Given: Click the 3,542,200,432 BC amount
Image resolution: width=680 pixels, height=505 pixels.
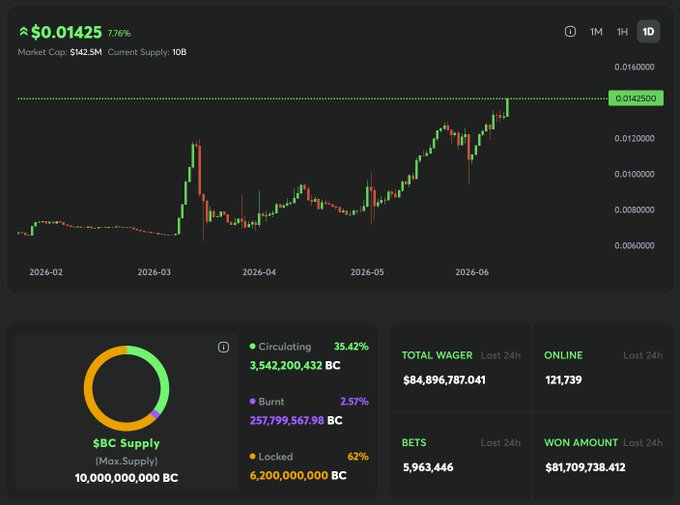Looking at the screenshot, I should pos(295,365).
